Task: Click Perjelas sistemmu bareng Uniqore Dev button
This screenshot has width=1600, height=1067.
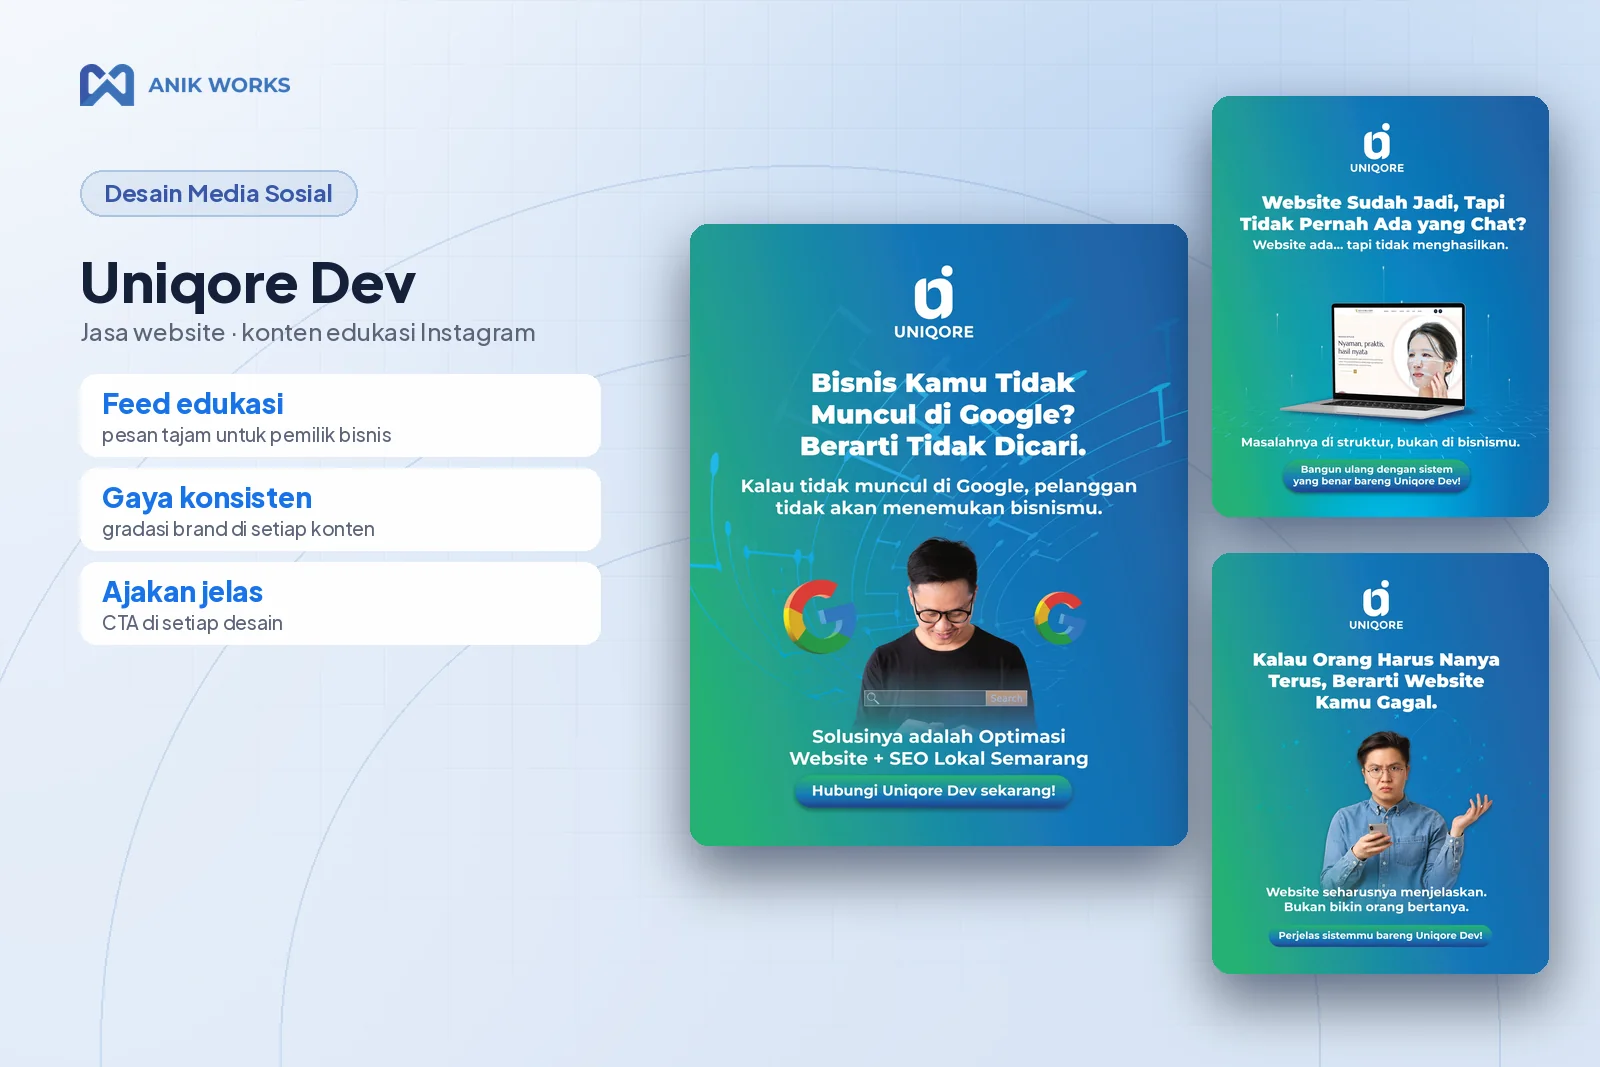Action: 1380,936
